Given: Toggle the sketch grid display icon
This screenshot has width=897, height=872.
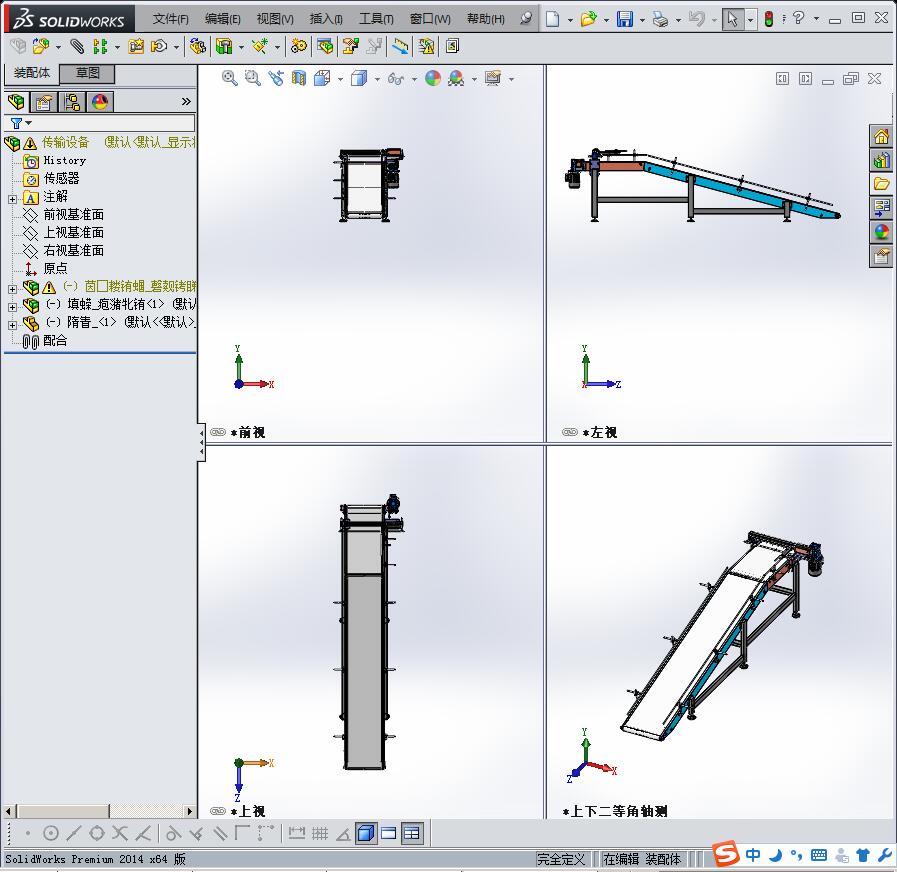Looking at the screenshot, I should [x=320, y=834].
